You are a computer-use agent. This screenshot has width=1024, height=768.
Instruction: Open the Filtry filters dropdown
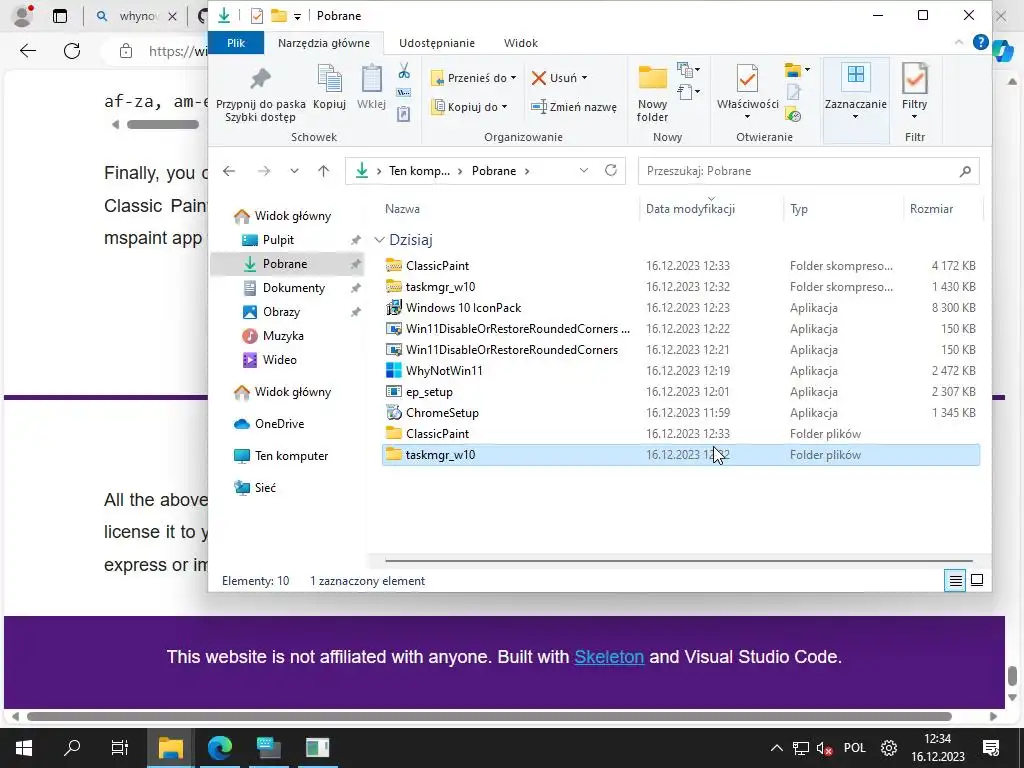click(914, 93)
